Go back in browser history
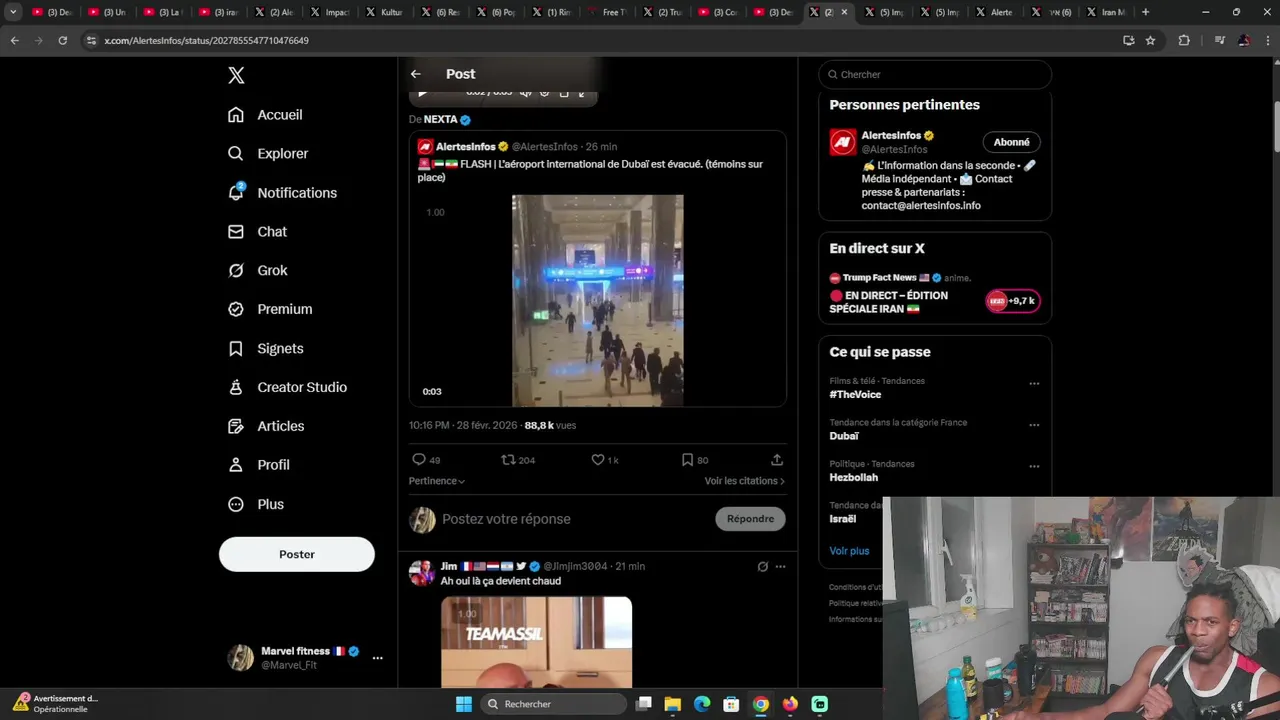The width and height of the screenshot is (1280, 720). pyautogui.click(x=14, y=40)
